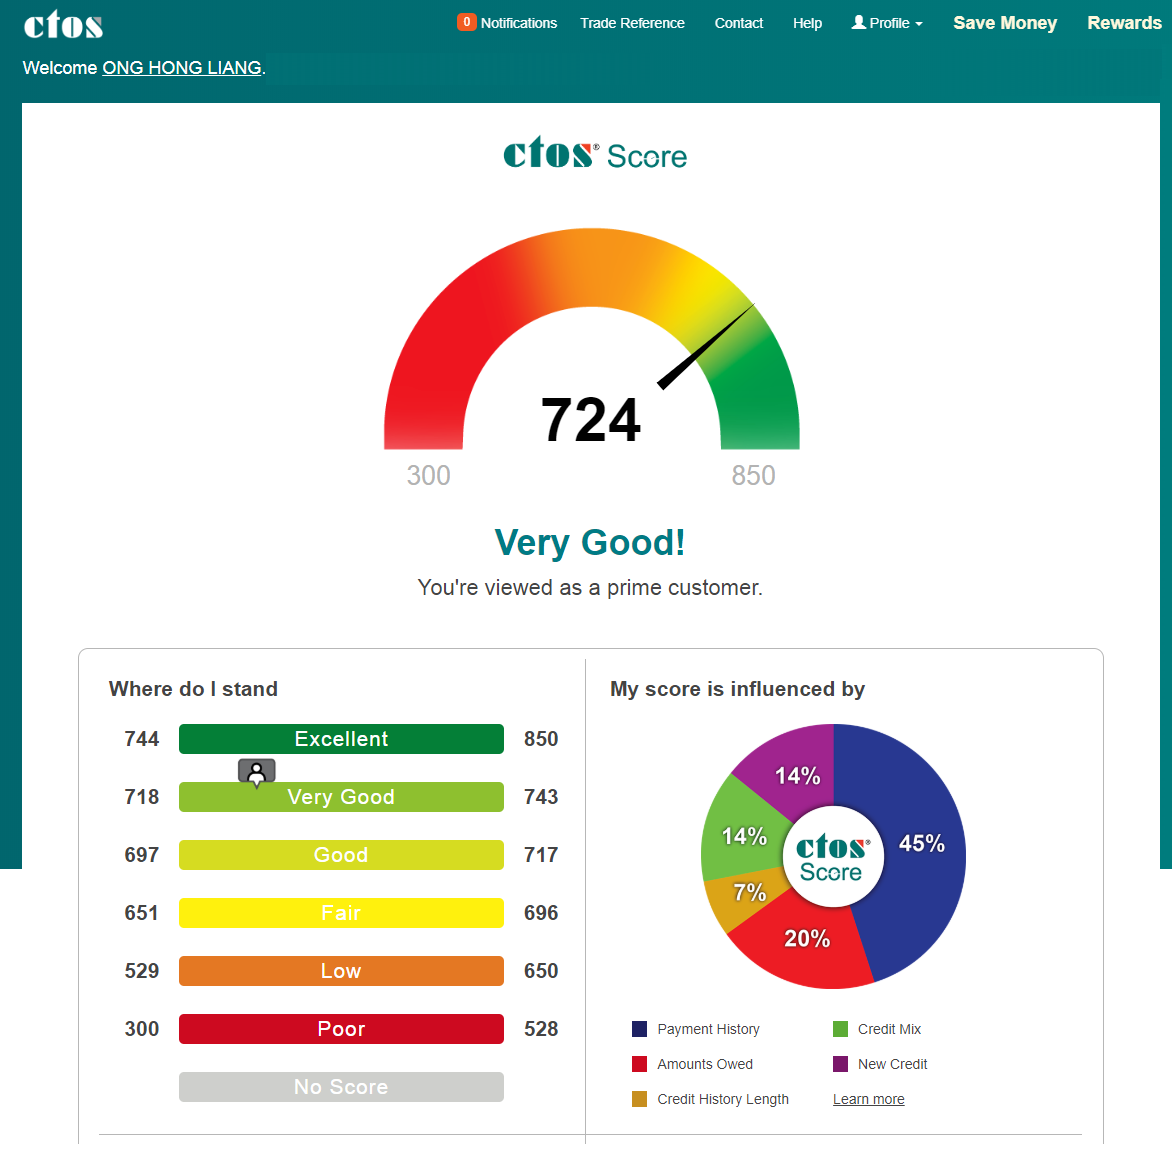Image resolution: width=1172 pixels, height=1168 pixels.
Task: Click the 717 upper bound of Good
Action: point(541,855)
